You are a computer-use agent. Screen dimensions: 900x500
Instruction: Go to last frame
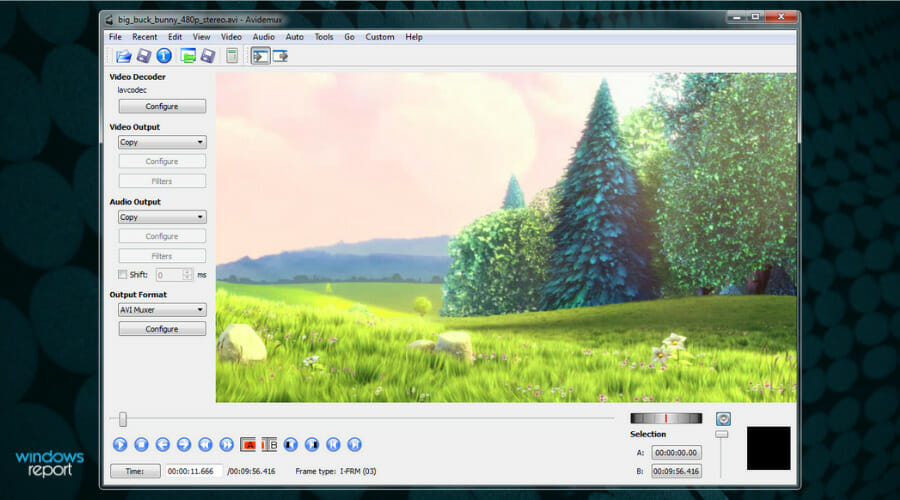tap(355, 444)
